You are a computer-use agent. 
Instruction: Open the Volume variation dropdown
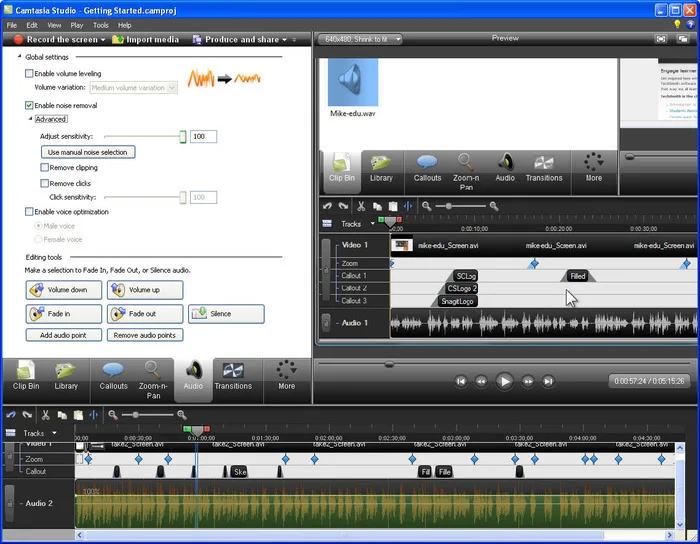tap(134, 88)
